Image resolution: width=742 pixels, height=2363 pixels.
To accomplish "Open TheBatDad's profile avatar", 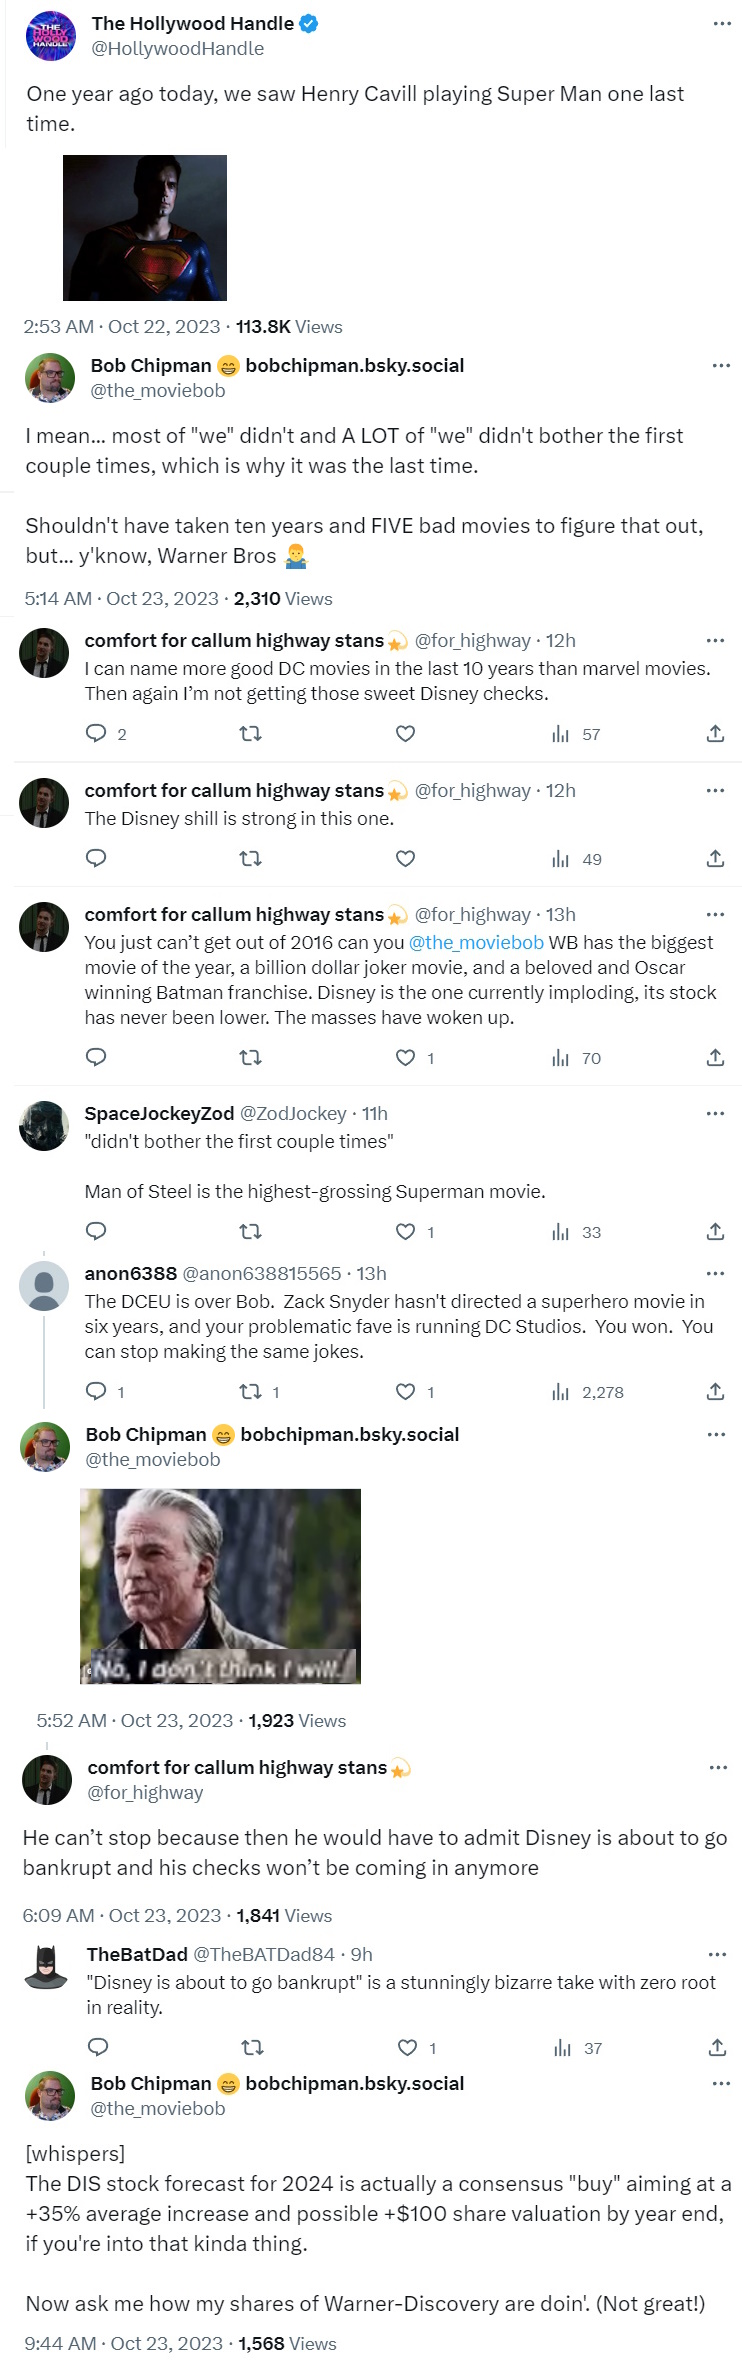I will (x=46, y=1968).
